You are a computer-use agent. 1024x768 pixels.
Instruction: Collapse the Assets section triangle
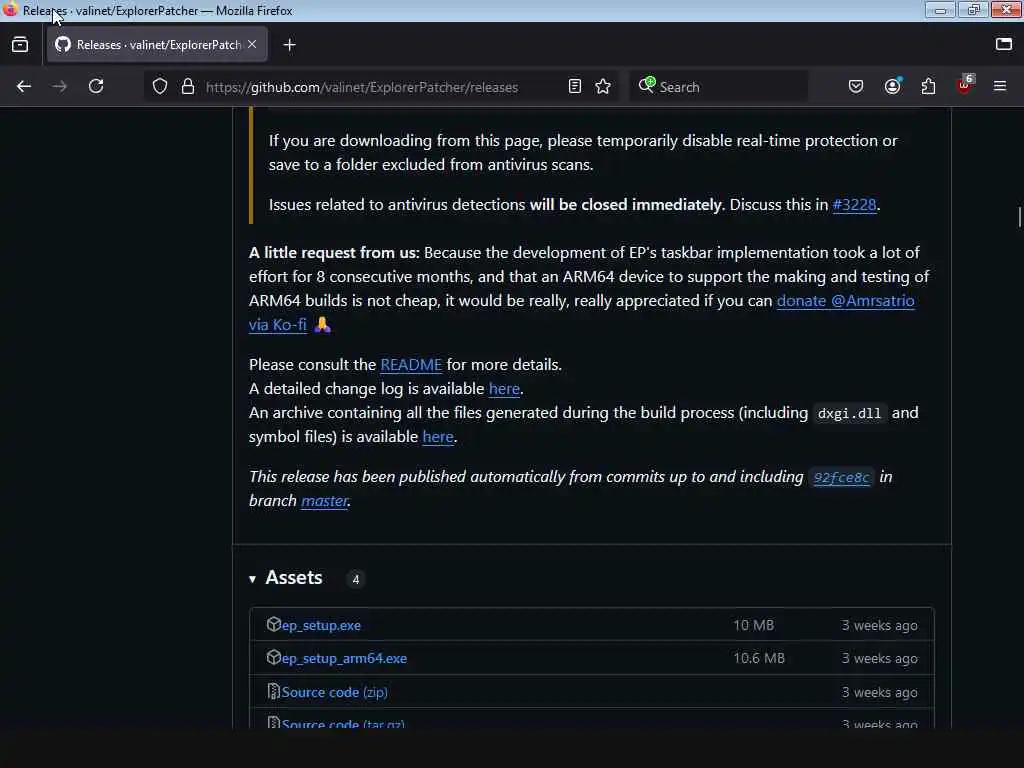click(x=253, y=579)
